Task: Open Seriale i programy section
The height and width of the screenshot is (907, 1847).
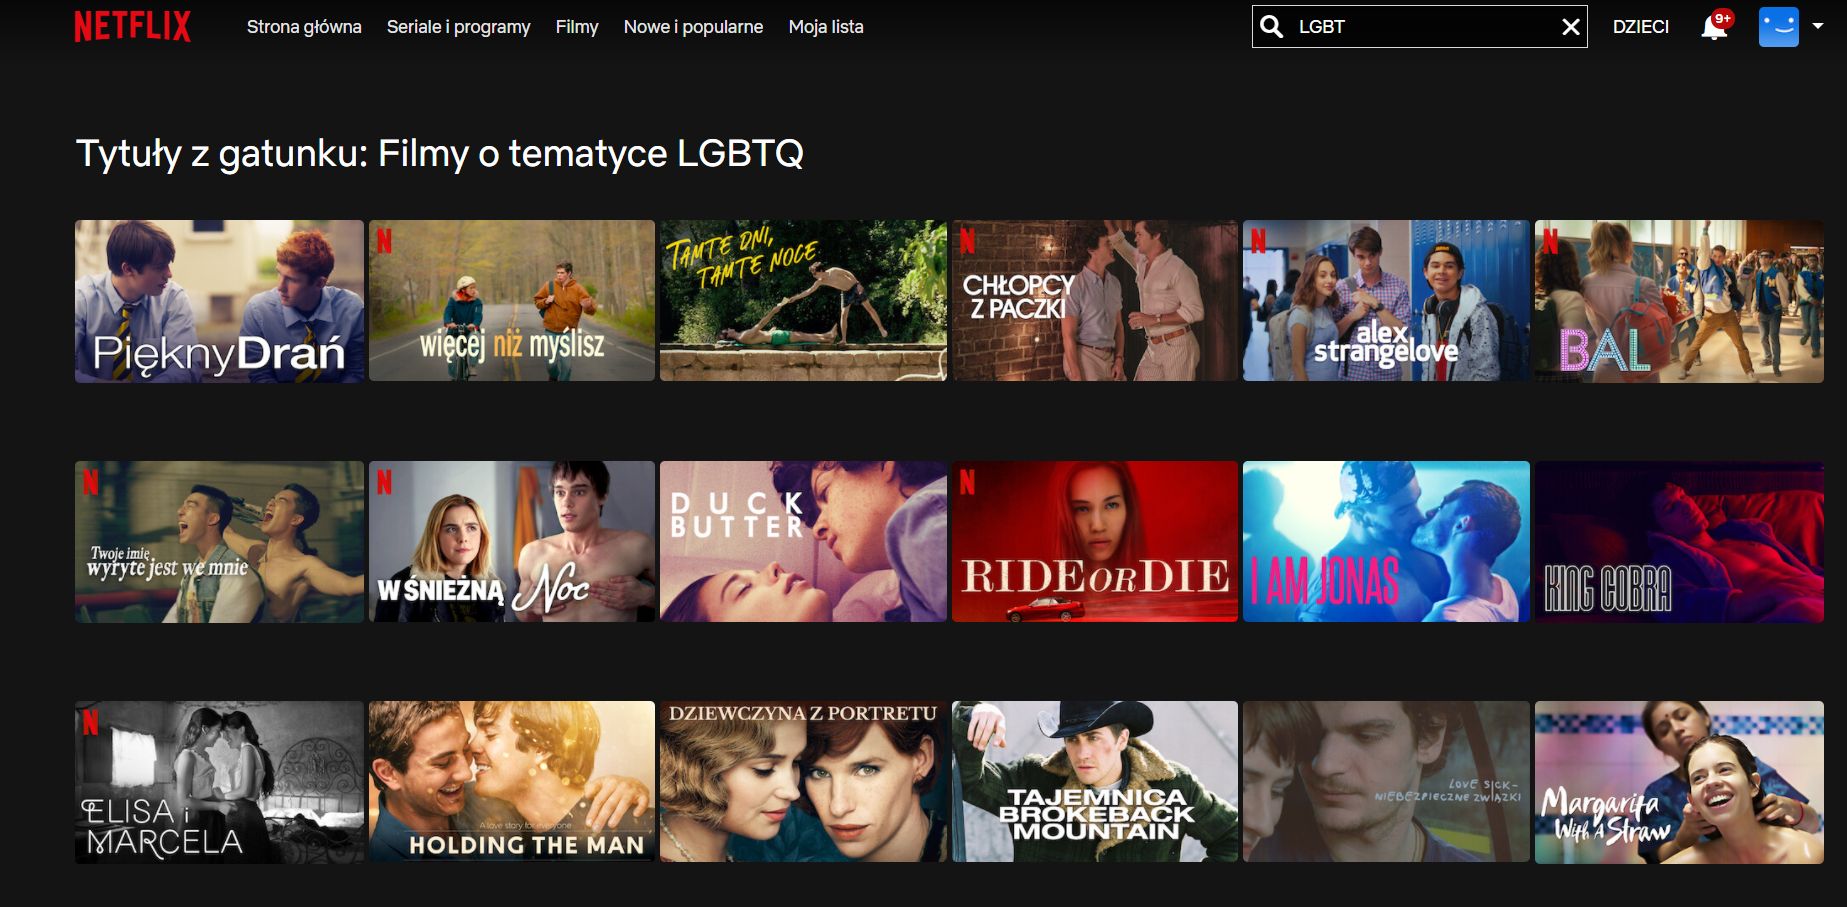Action: (x=459, y=27)
